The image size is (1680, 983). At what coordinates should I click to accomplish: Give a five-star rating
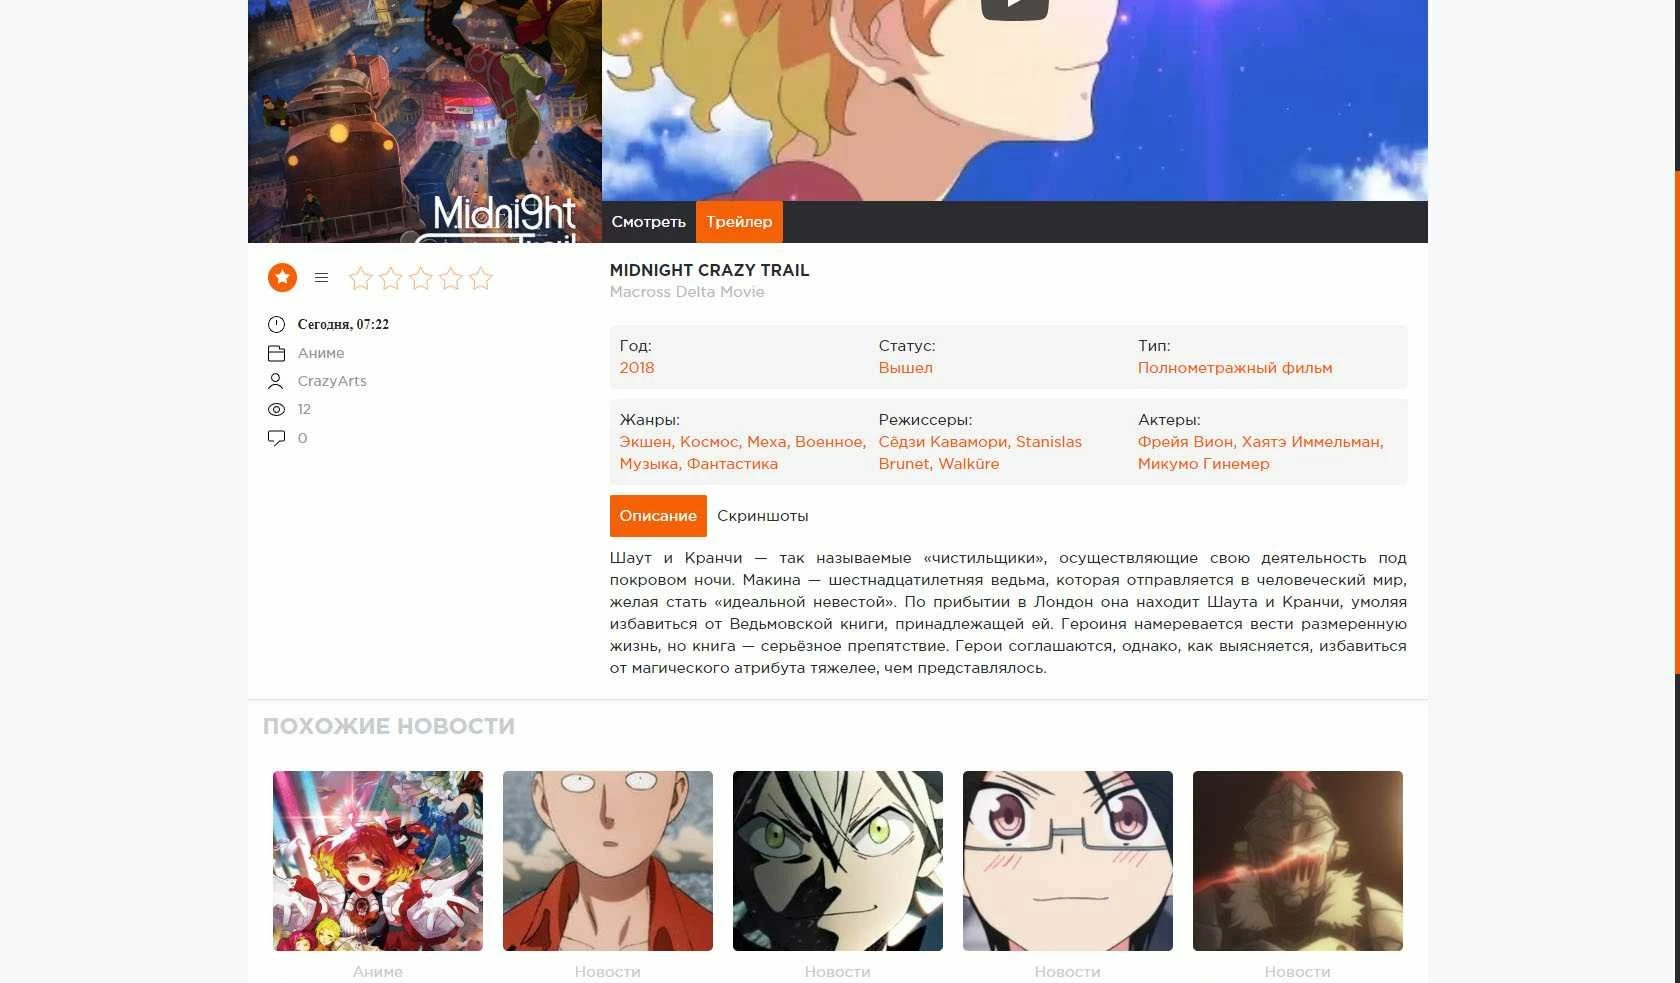[481, 278]
